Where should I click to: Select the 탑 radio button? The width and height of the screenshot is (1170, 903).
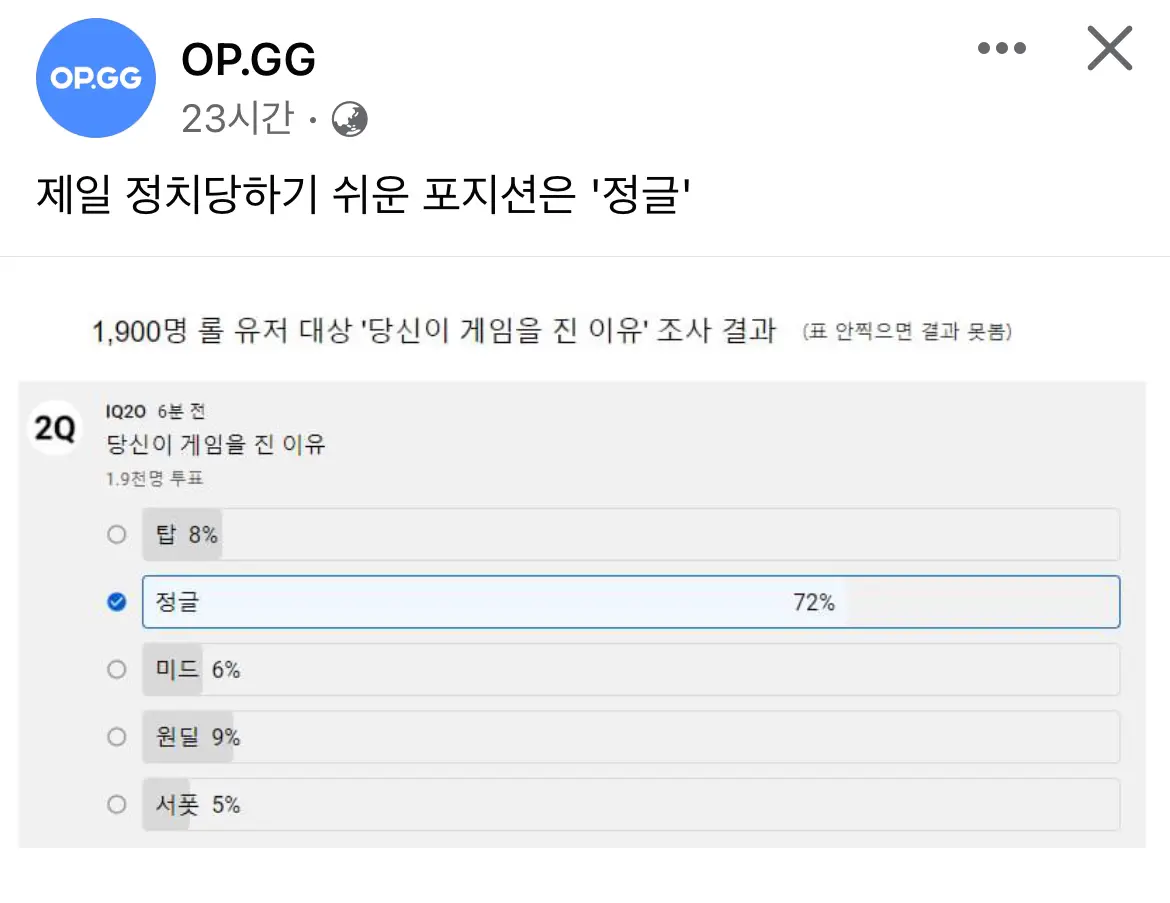[x=116, y=534]
